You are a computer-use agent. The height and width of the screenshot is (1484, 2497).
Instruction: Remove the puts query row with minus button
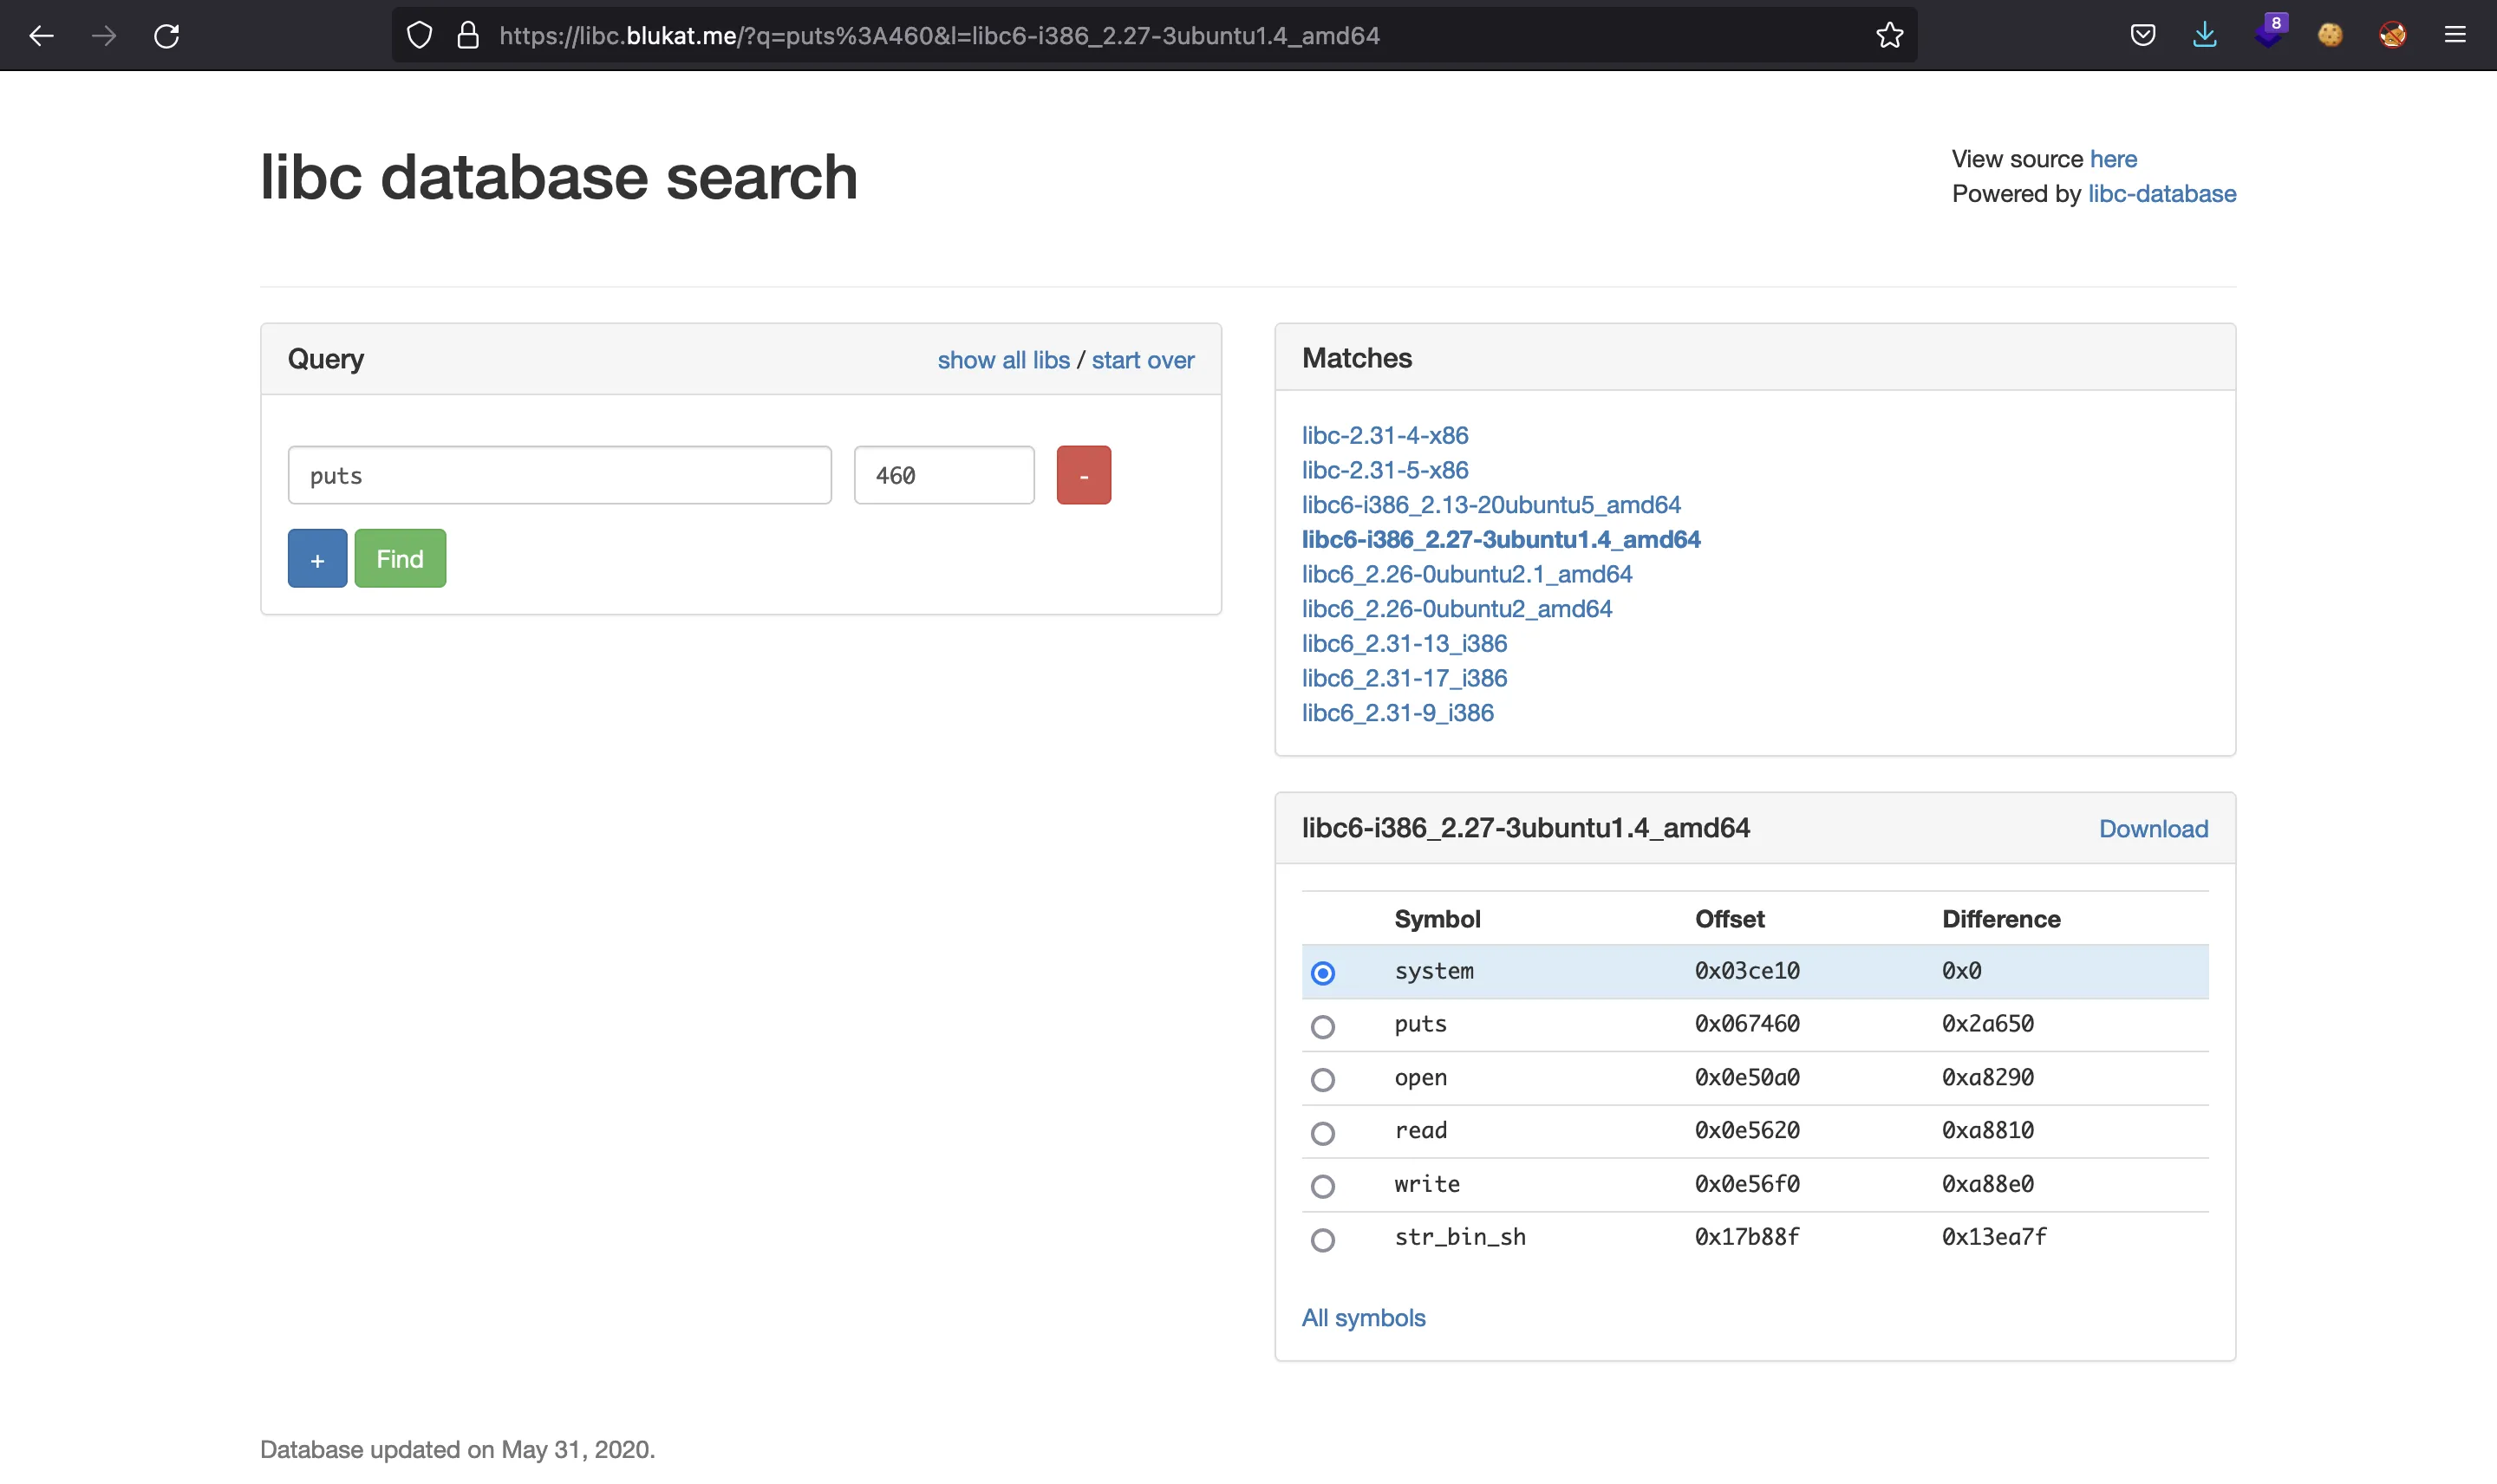[1084, 475]
